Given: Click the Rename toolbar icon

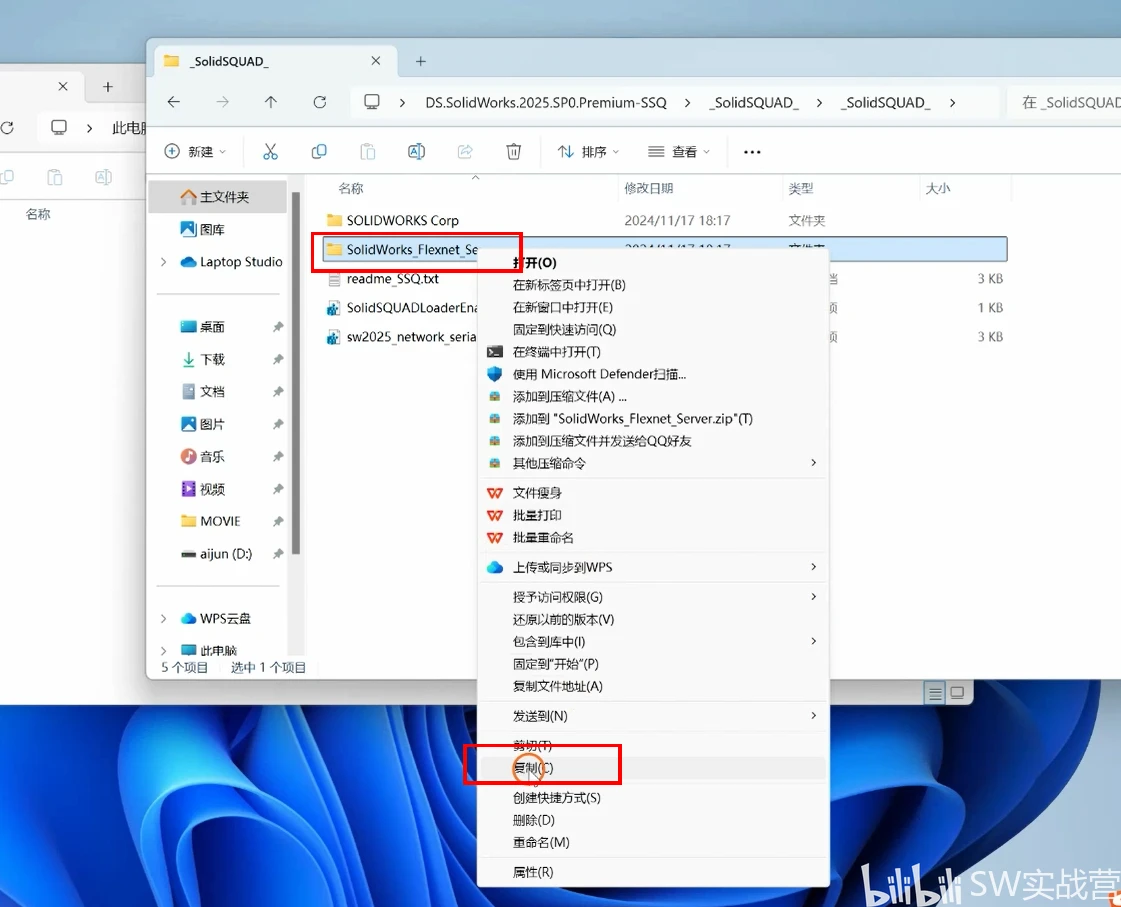Looking at the screenshot, I should (416, 152).
